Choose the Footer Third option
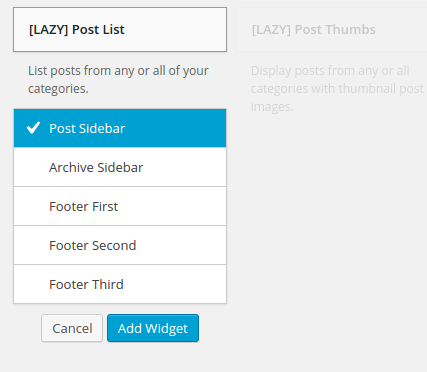Screen dimensions: 427x372 click(x=120, y=284)
